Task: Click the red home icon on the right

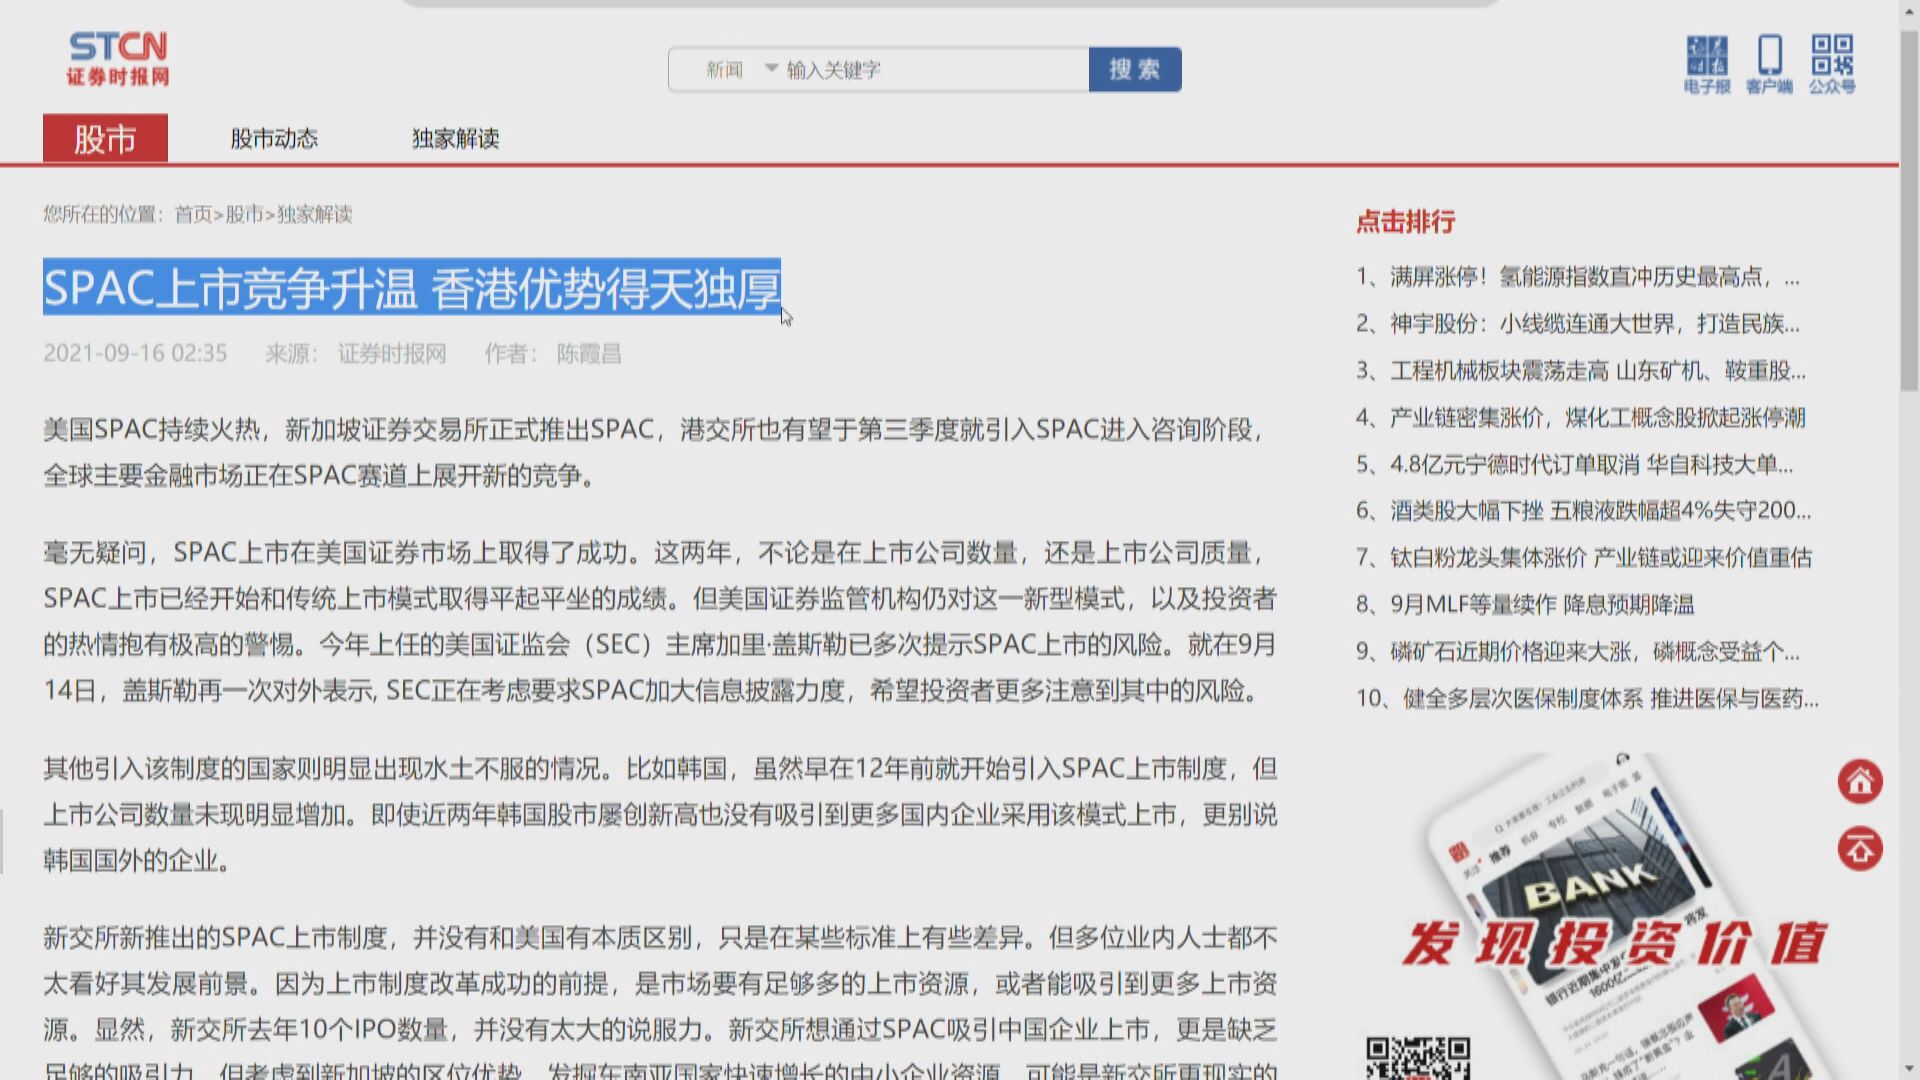Action: tap(1859, 783)
